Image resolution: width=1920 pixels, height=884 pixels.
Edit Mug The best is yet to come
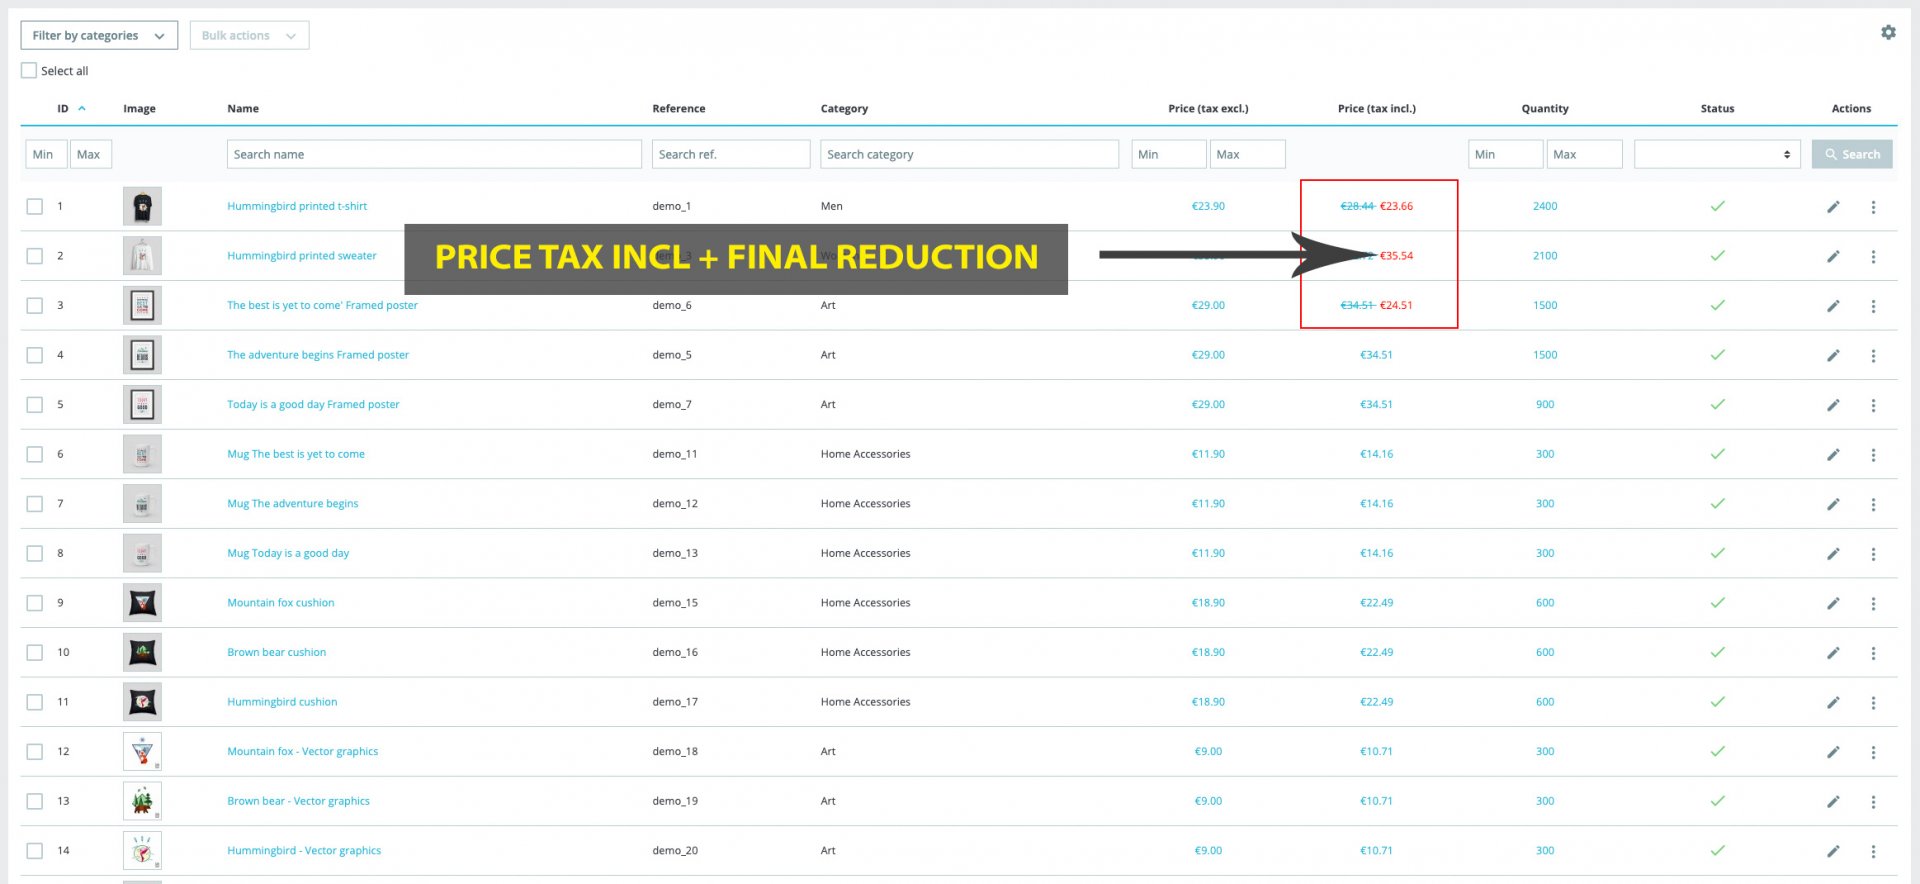pos(1833,455)
